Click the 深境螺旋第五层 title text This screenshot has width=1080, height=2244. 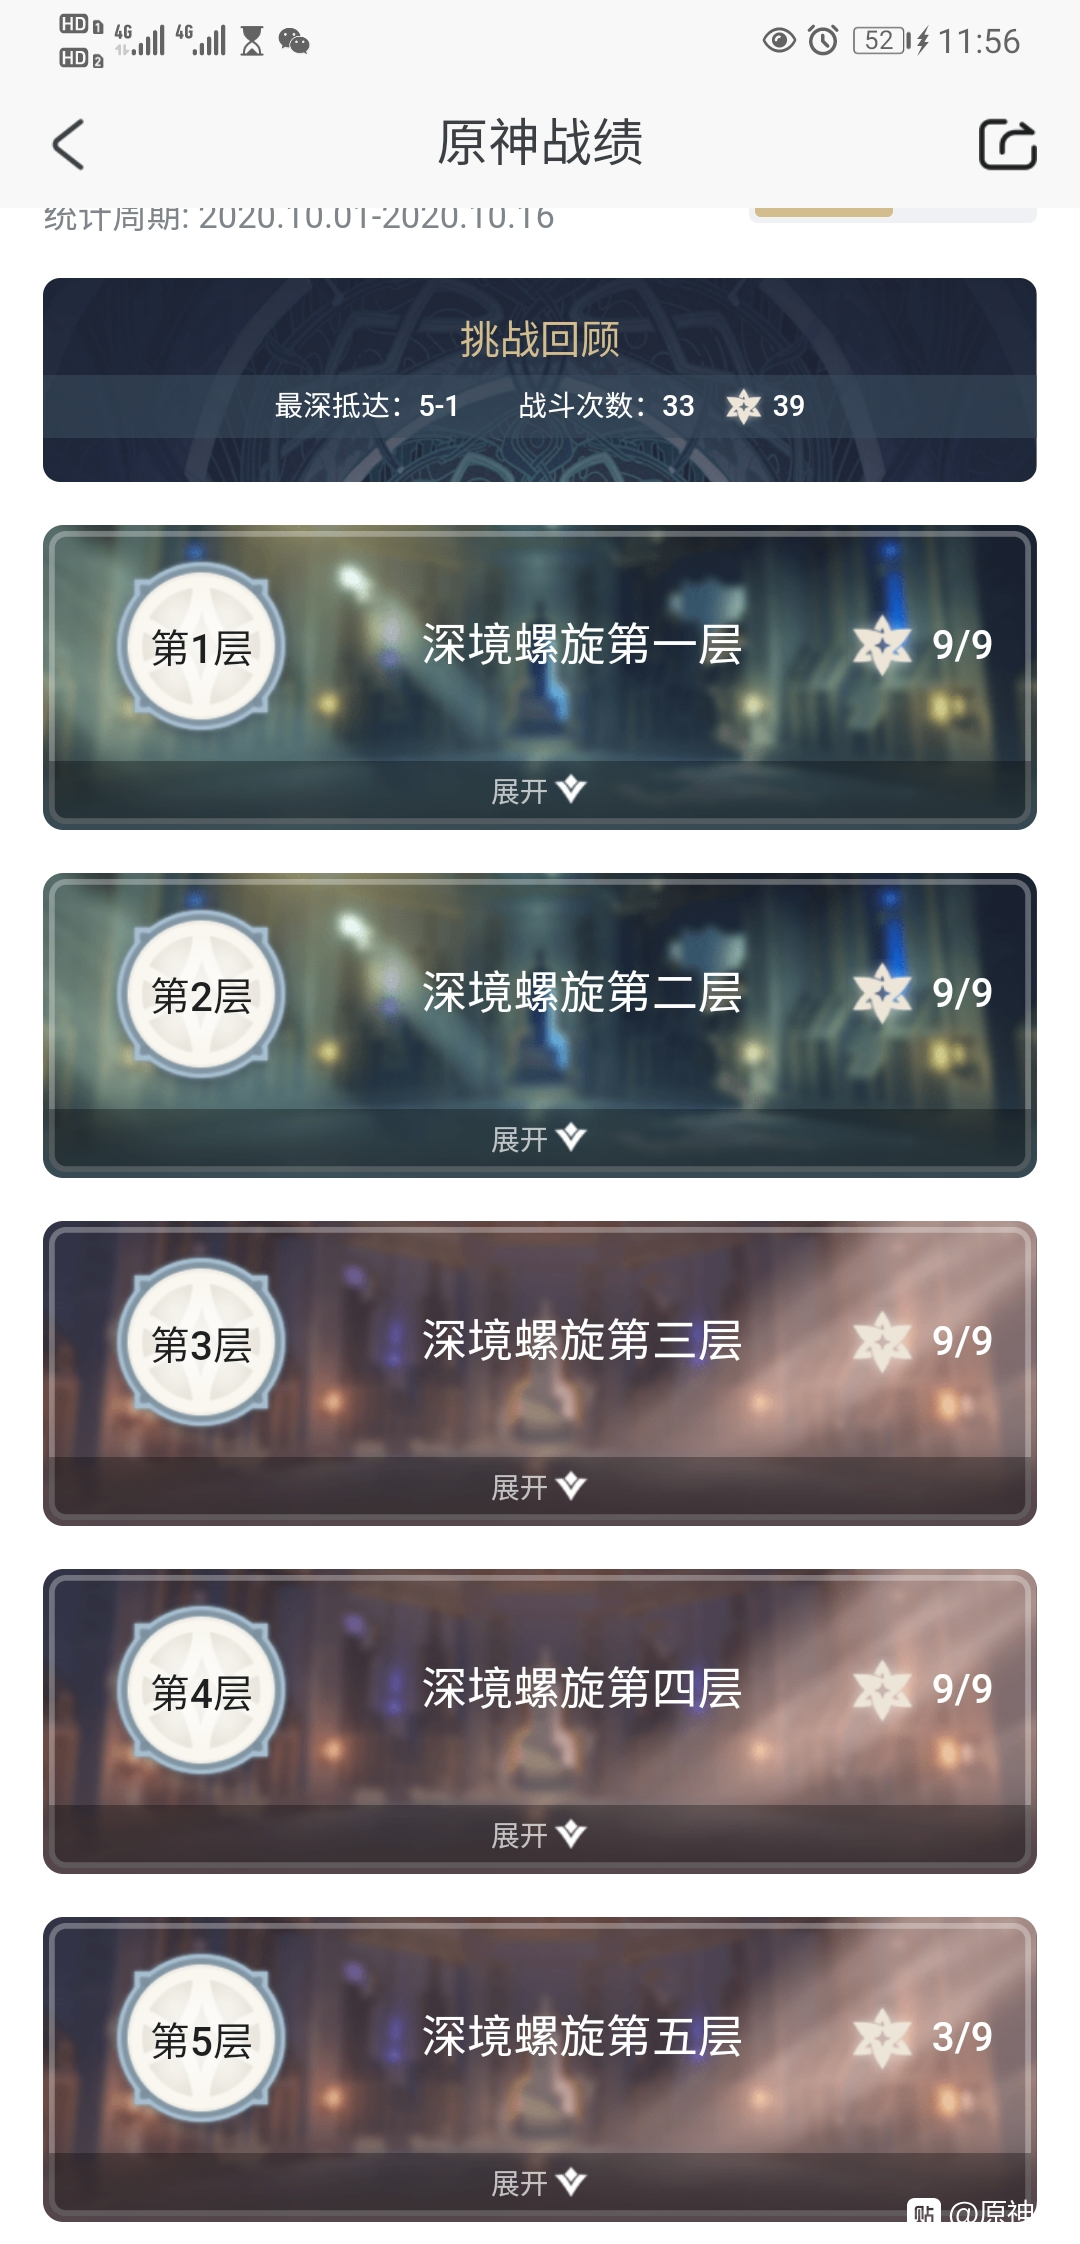(582, 2037)
